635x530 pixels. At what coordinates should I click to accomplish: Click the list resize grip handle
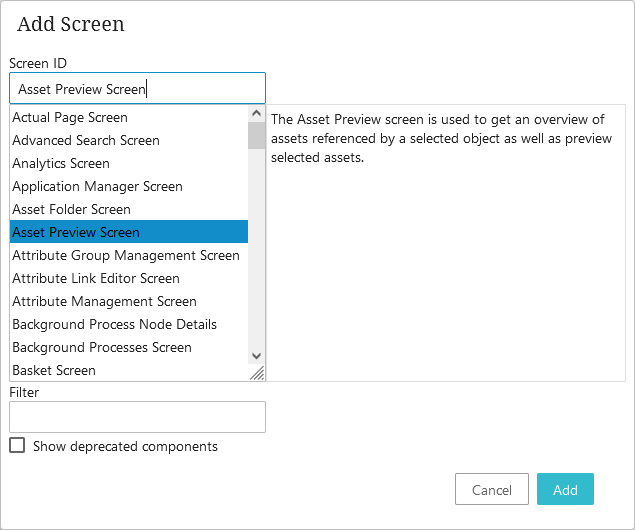[x=257, y=373]
